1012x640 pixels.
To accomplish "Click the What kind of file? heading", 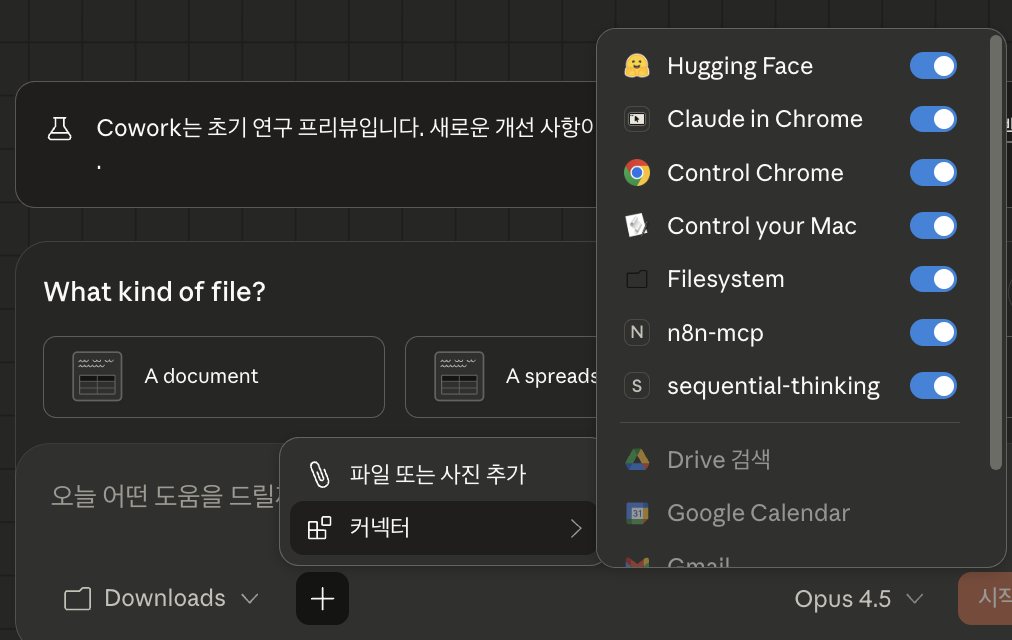I will tap(154, 292).
